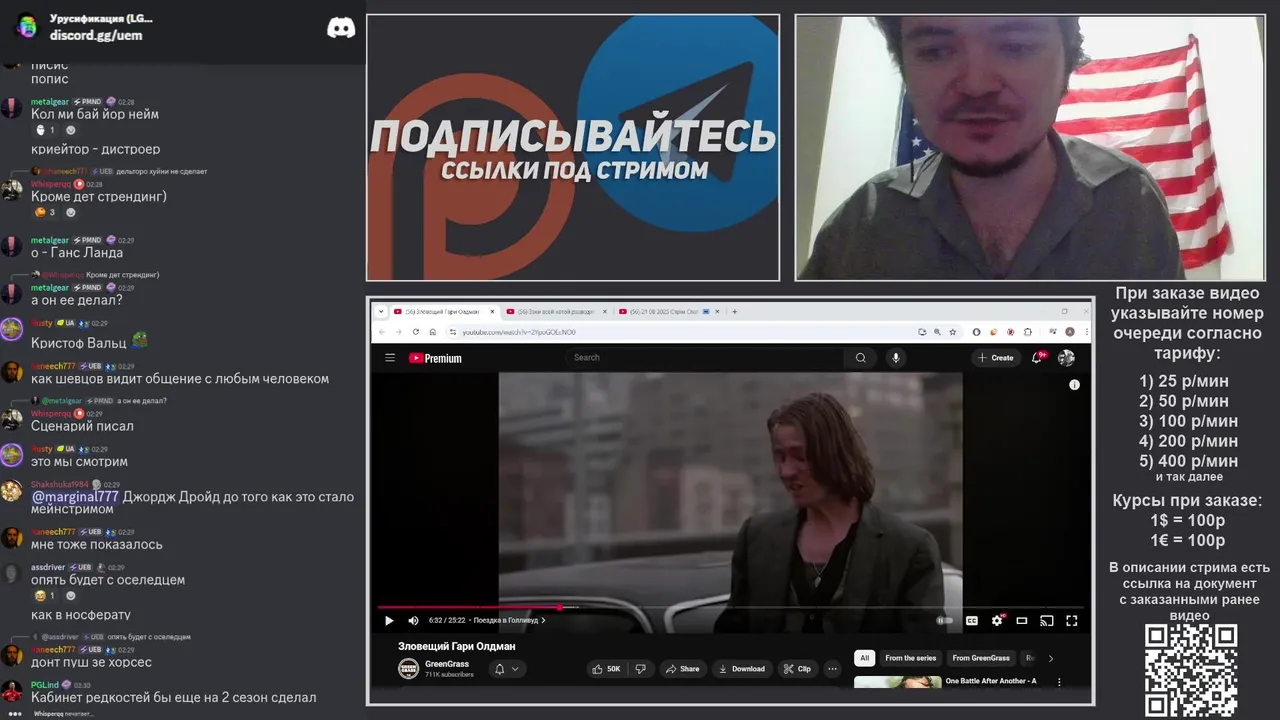Image resolution: width=1280 pixels, height=720 pixels.
Task: Open the player settings gear
Action: [997, 620]
